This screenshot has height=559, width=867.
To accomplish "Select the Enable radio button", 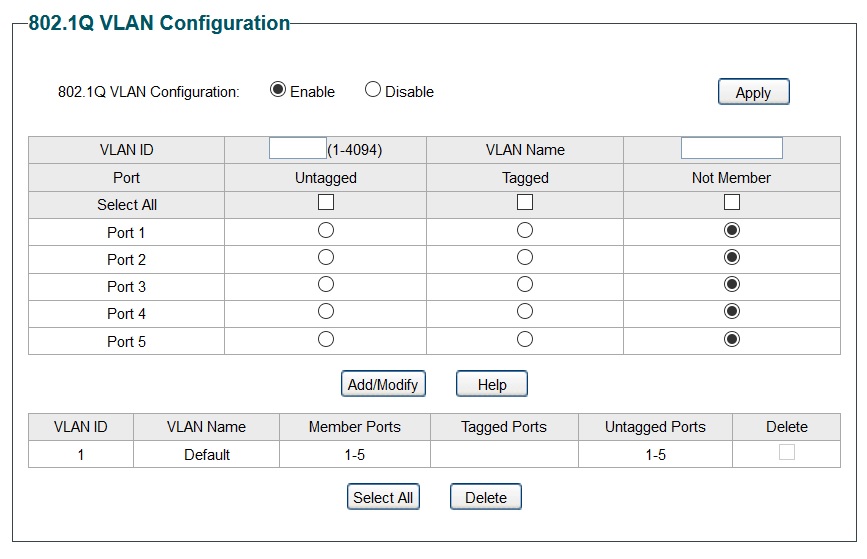I will coord(278,90).
